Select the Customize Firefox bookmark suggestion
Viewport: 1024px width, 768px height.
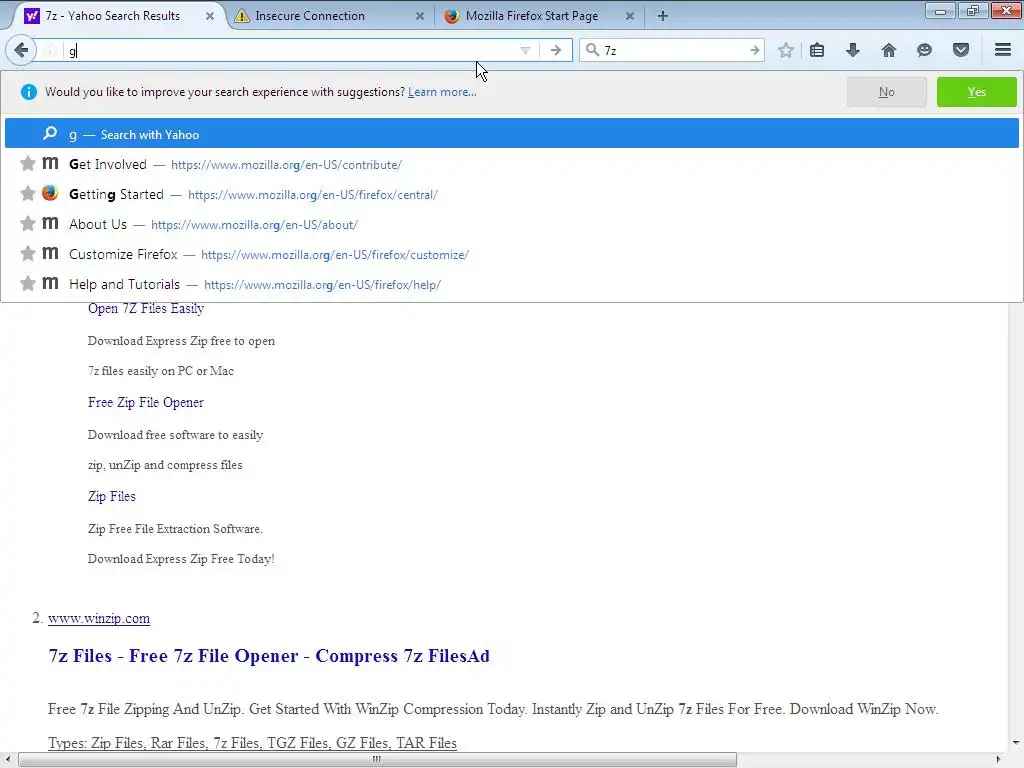click(x=511, y=255)
